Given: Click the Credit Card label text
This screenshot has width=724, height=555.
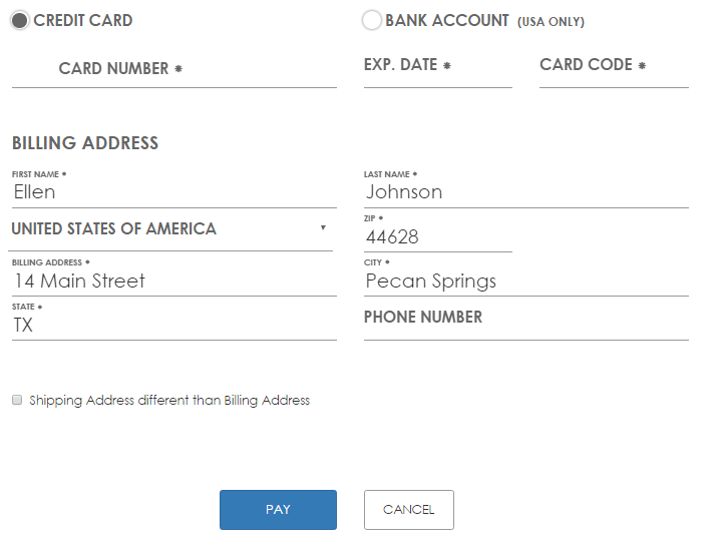Looking at the screenshot, I should [x=83, y=20].
